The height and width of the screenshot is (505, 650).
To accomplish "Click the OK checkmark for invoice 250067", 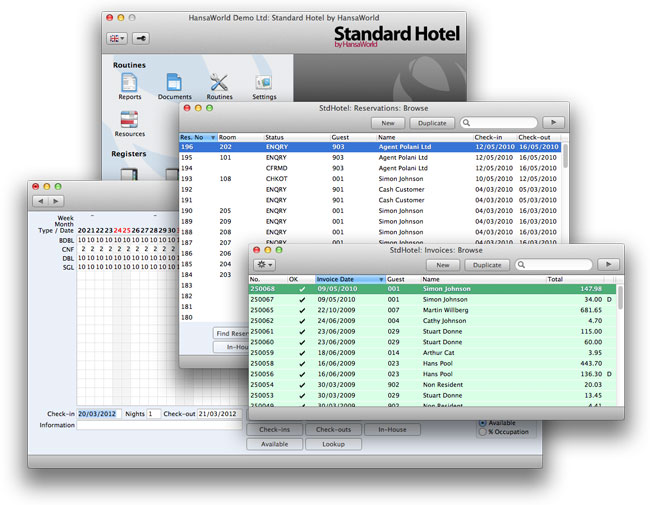I will point(302,300).
